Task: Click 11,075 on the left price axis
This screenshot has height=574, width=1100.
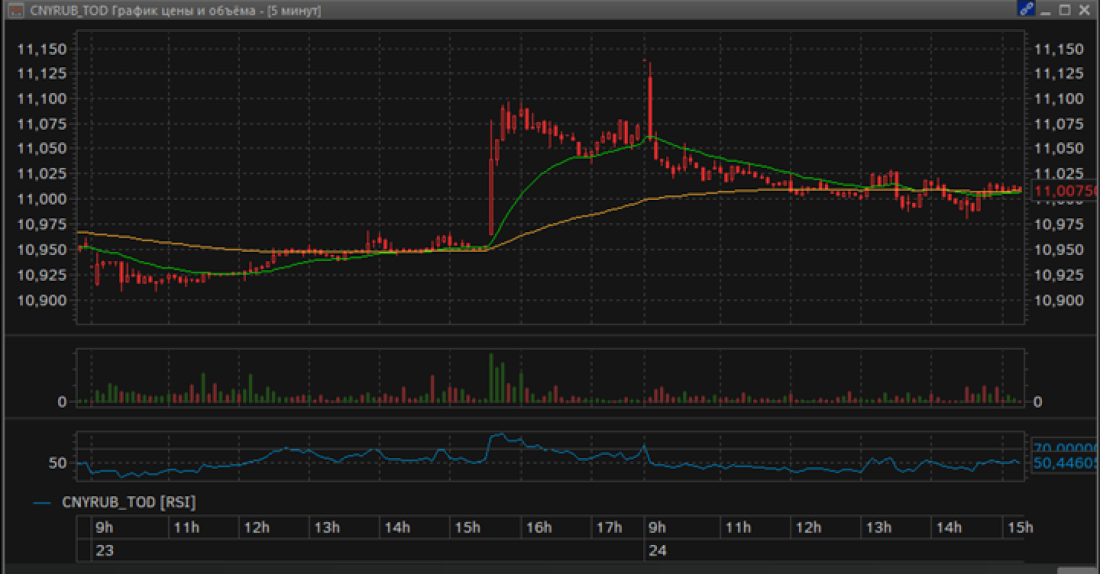Action: (42, 124)
